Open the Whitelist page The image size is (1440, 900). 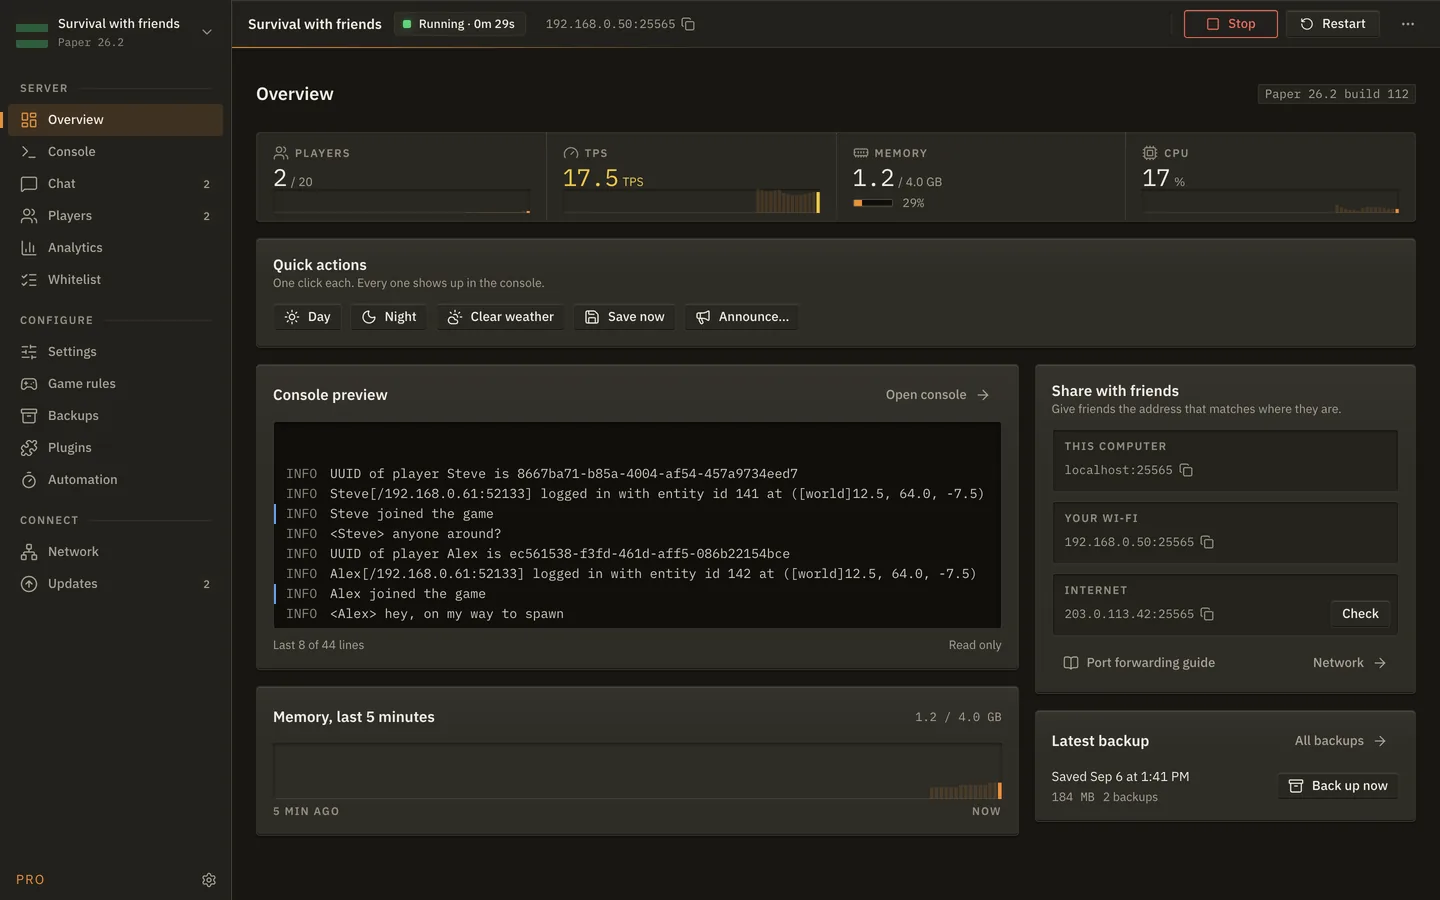115,280
